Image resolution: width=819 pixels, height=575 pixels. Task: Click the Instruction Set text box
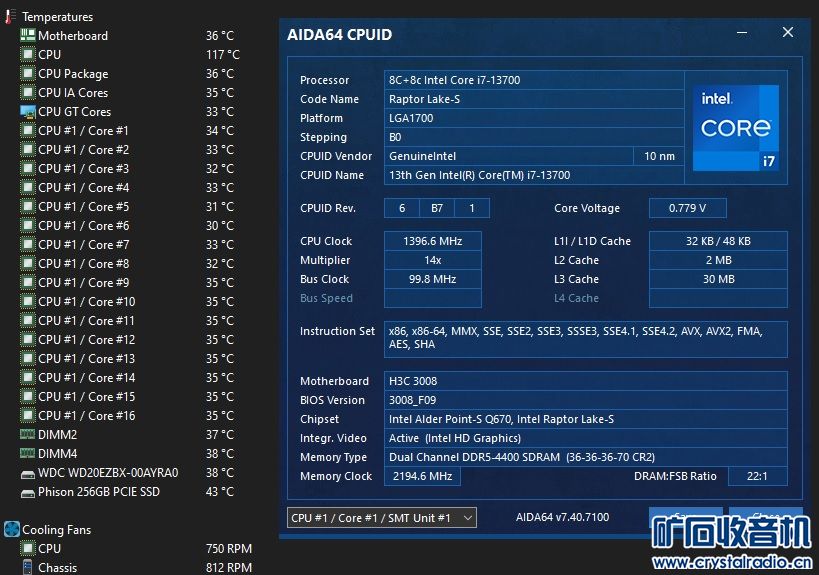(585, 338)
